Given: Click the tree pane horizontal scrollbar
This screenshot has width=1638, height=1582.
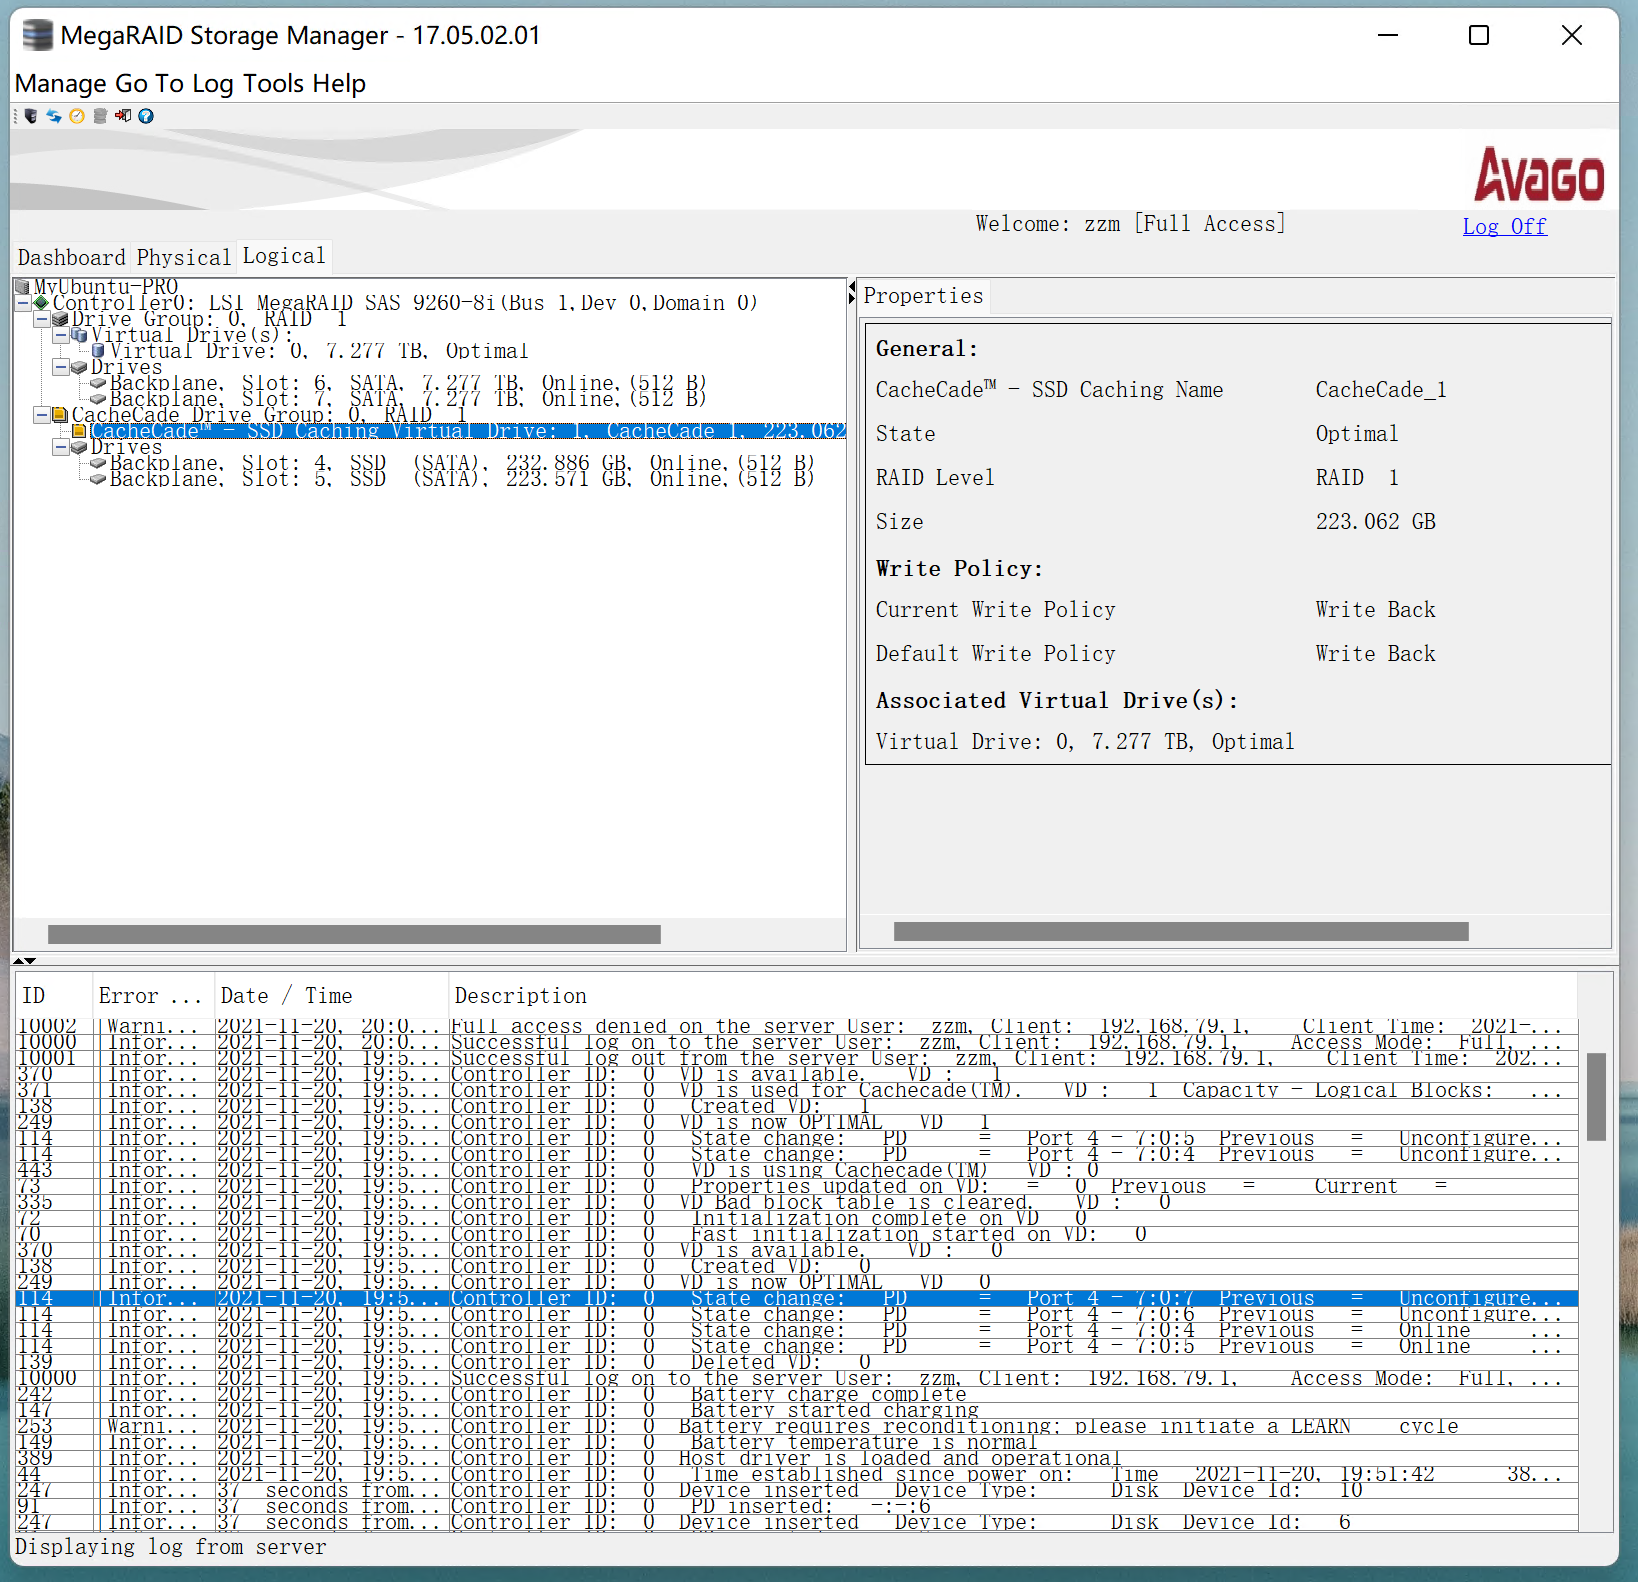Looking at the screenshot, I should 354,934.
